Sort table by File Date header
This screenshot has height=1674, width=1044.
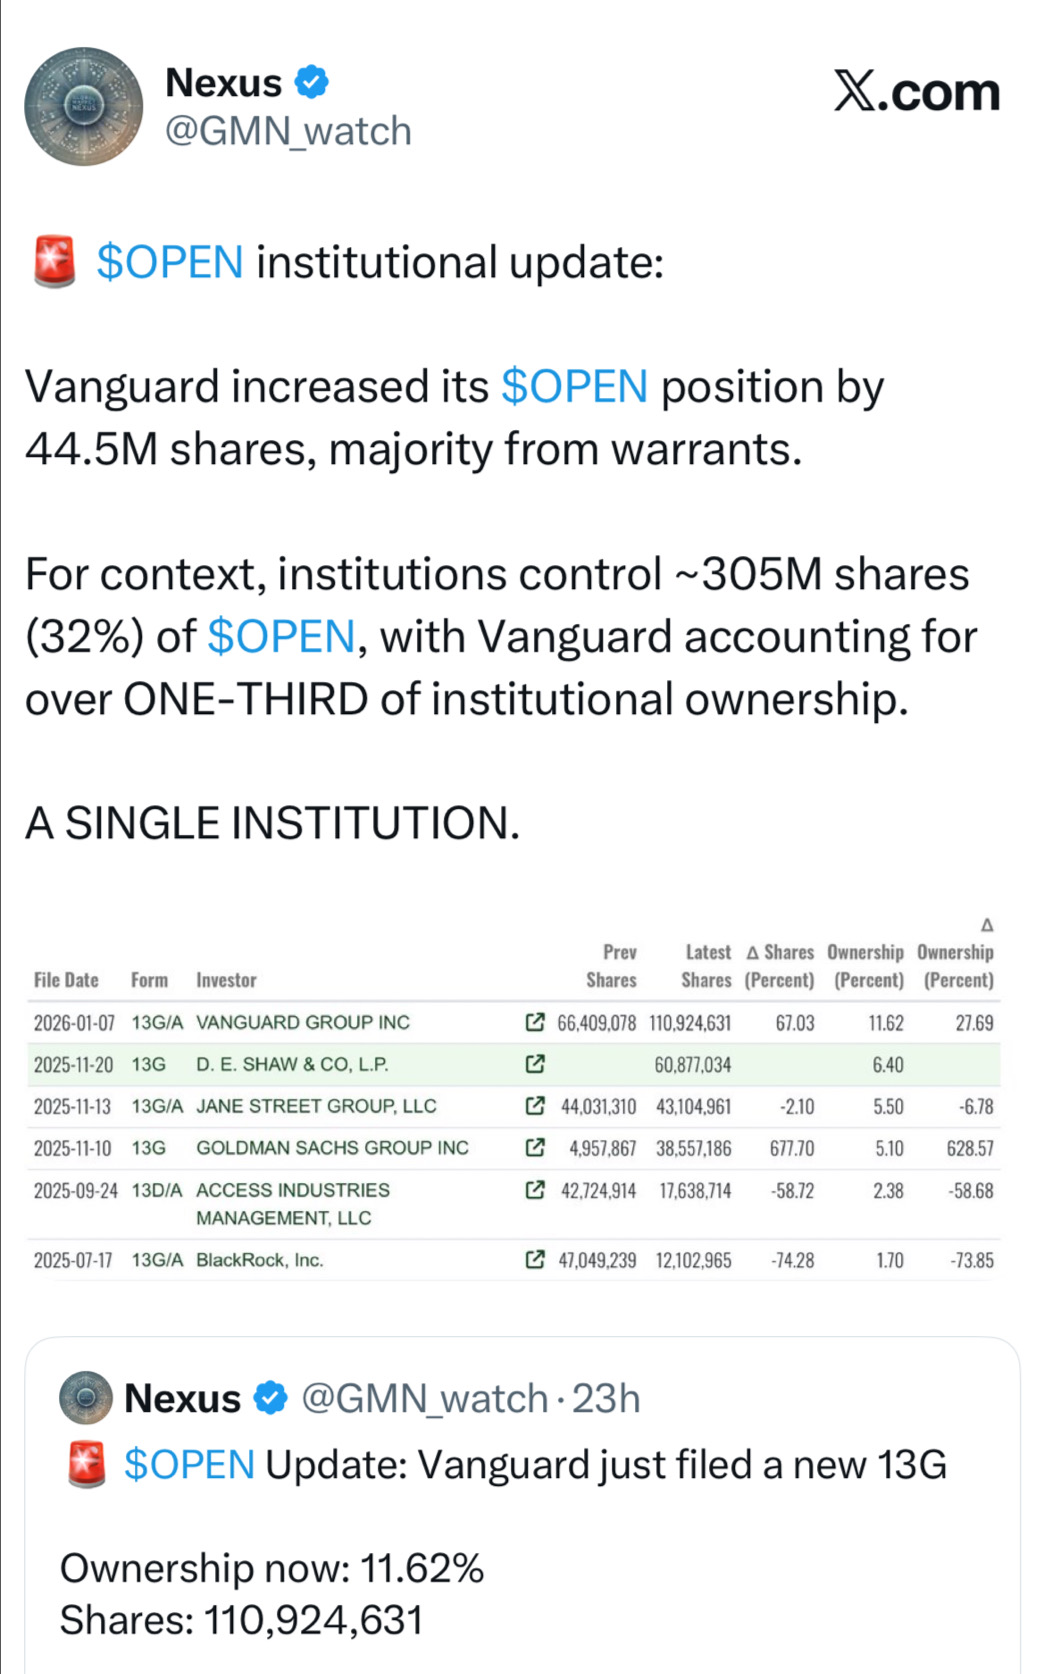(66, 980)
